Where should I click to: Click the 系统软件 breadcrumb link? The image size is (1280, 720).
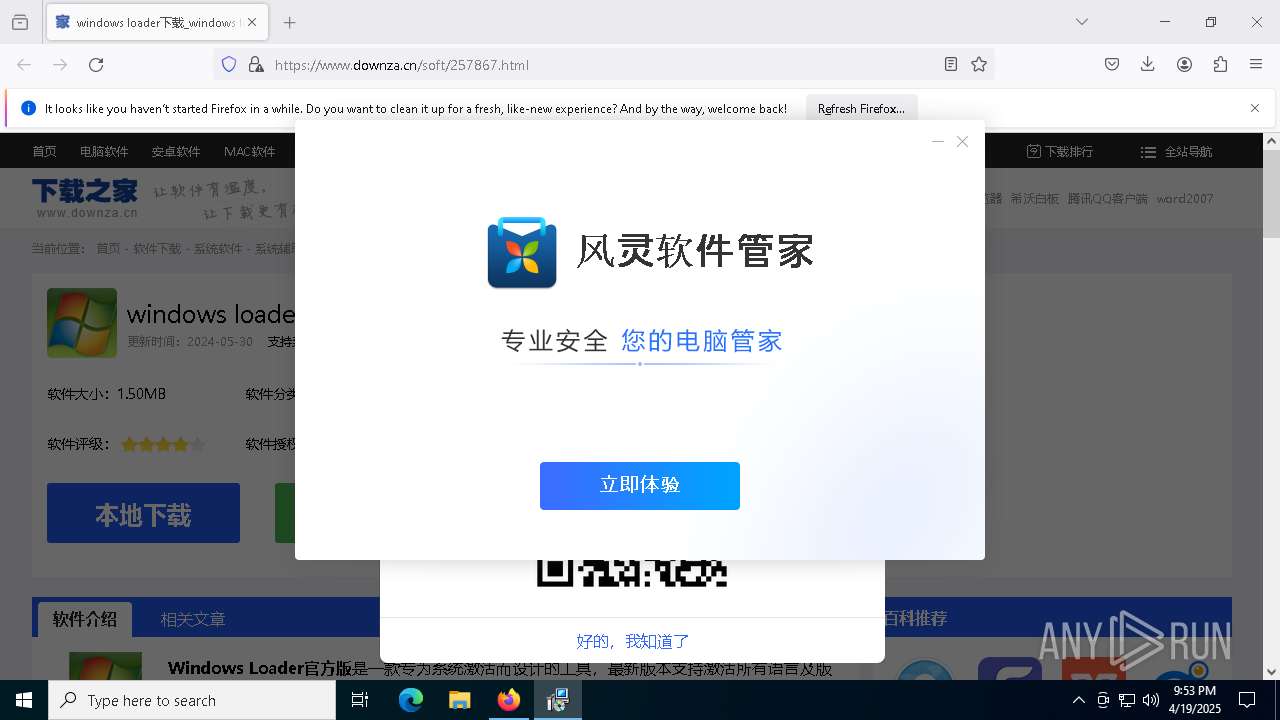pos(218,248)
